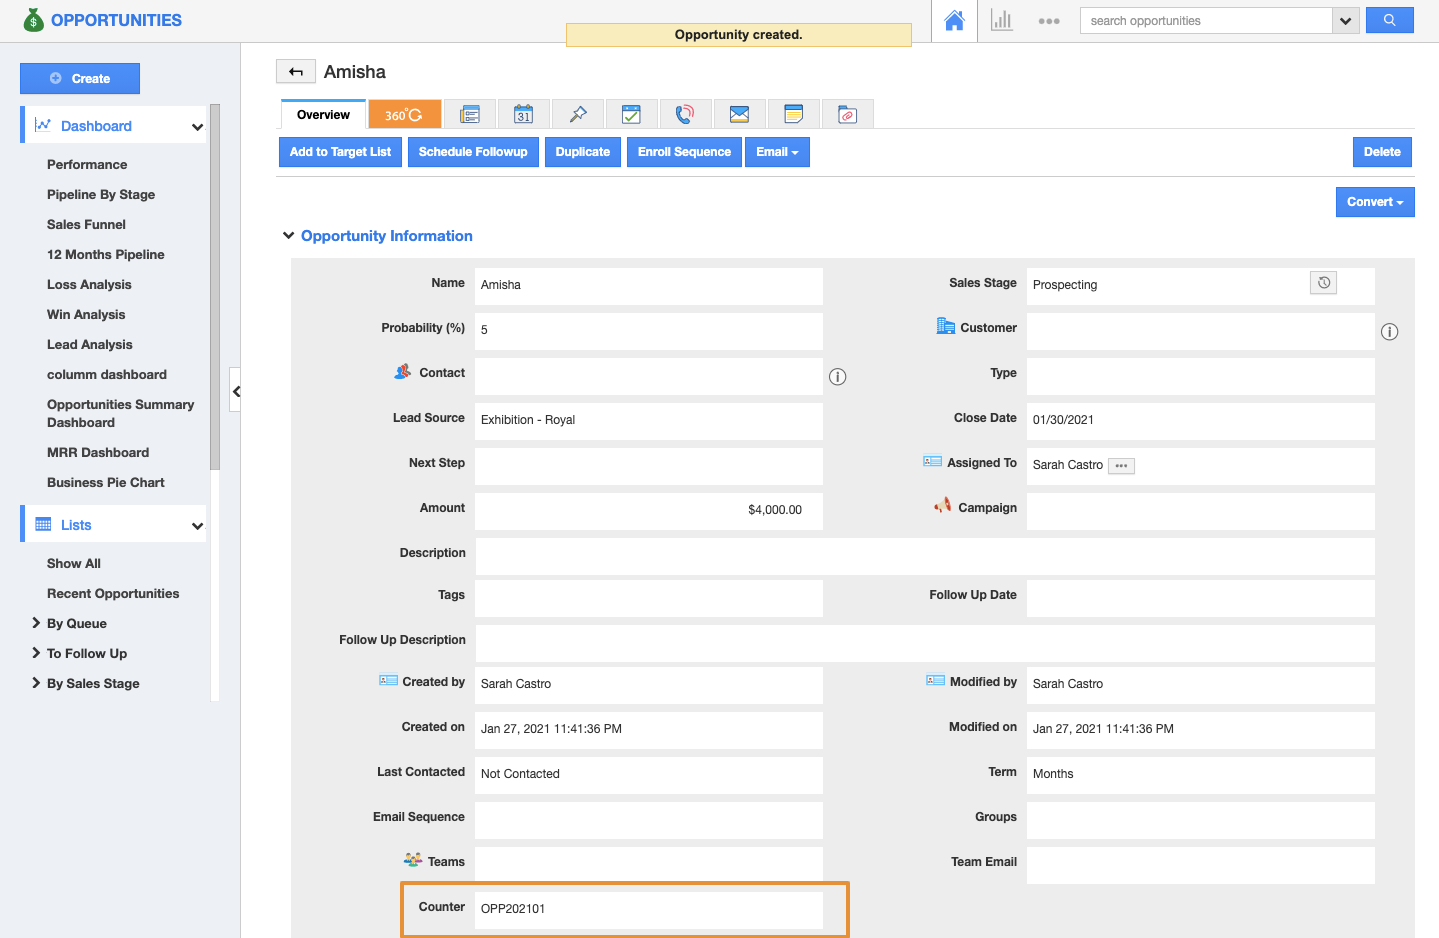1439x938 pixels.
Task: Collapse the left sidebar panel arrow
Action: [236, 391]
